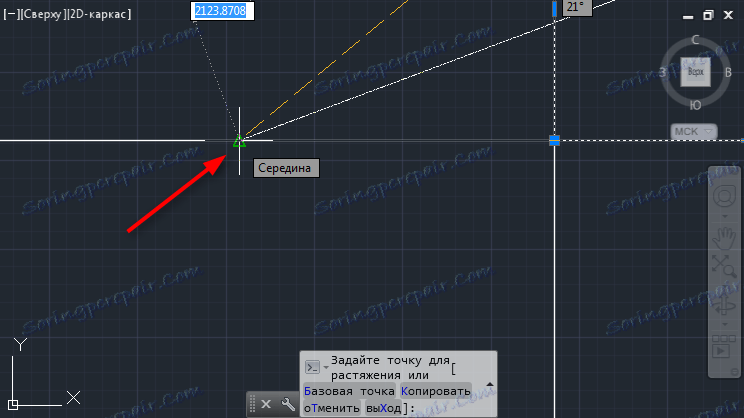744x418 pixels.
Task: Click the dynamic input distance field 2123.8708
Action: tap(222, 11)
